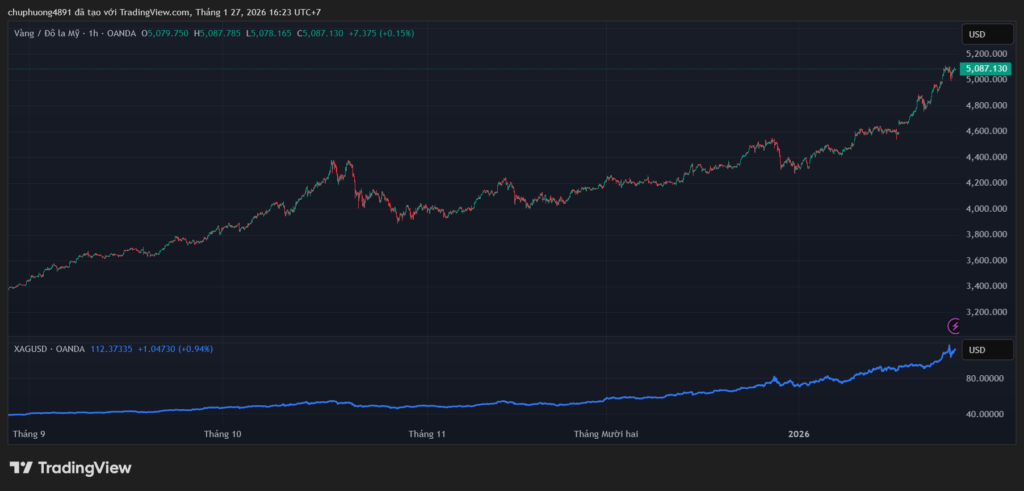The width and height of the screenshot is (1024, 491).
Task: Select Tháng 11 on the time axis
Action: tap(426, 434)
